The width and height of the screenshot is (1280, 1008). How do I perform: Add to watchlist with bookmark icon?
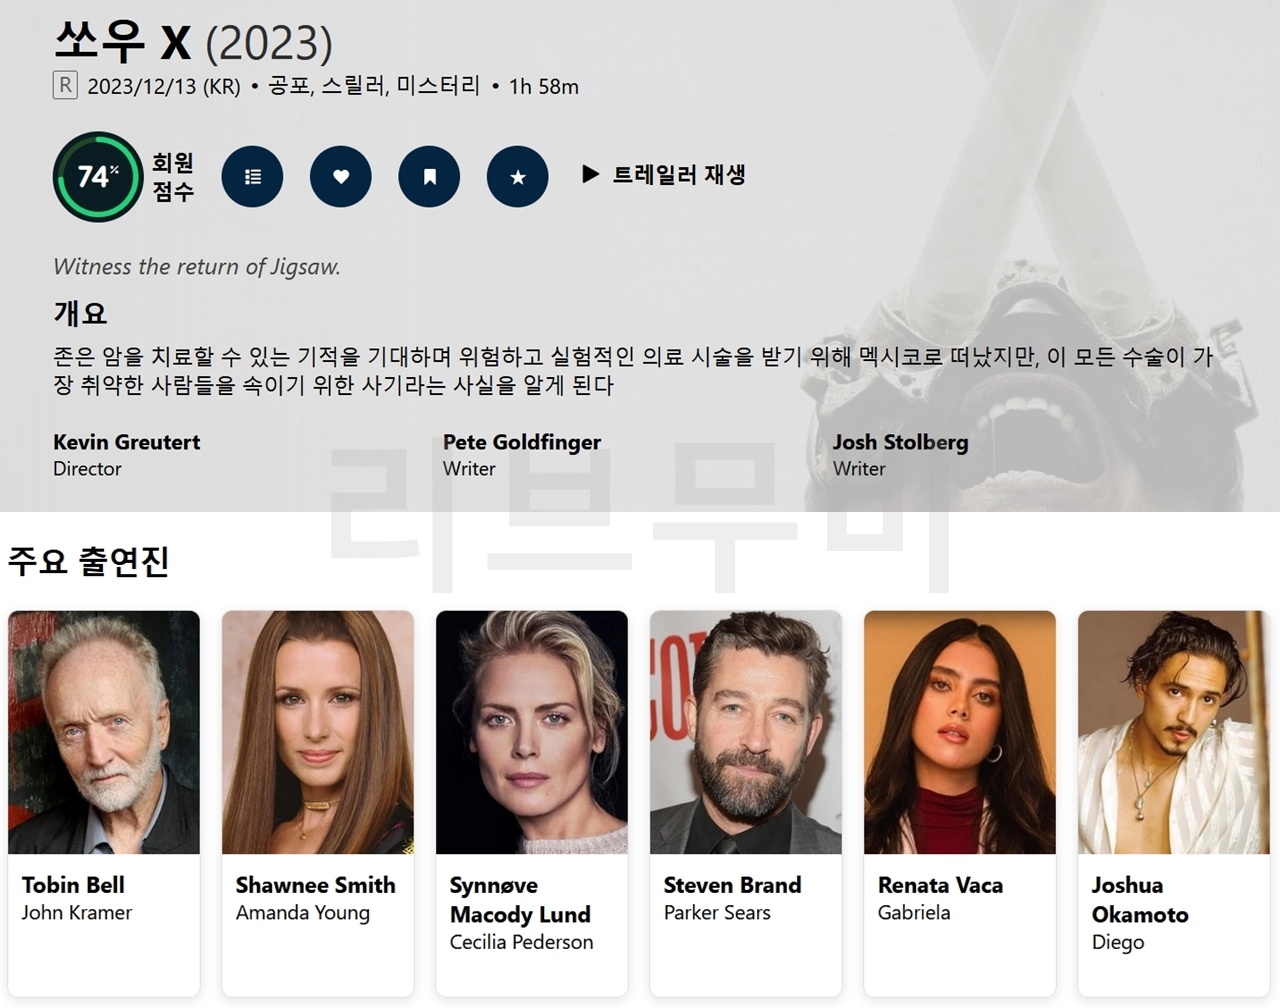click(429, 177)
